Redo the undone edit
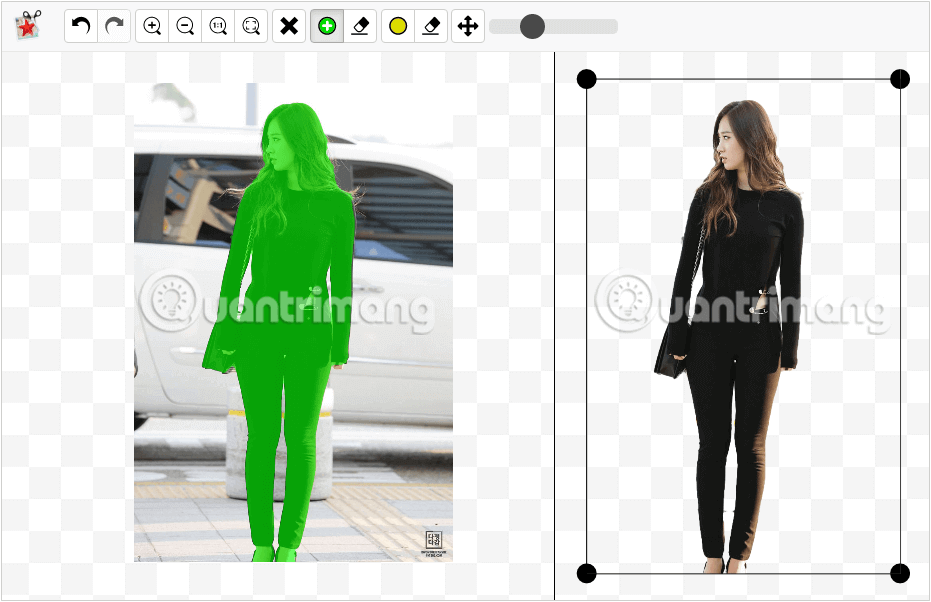Screen dimensions: 931x602 [114, 26]
